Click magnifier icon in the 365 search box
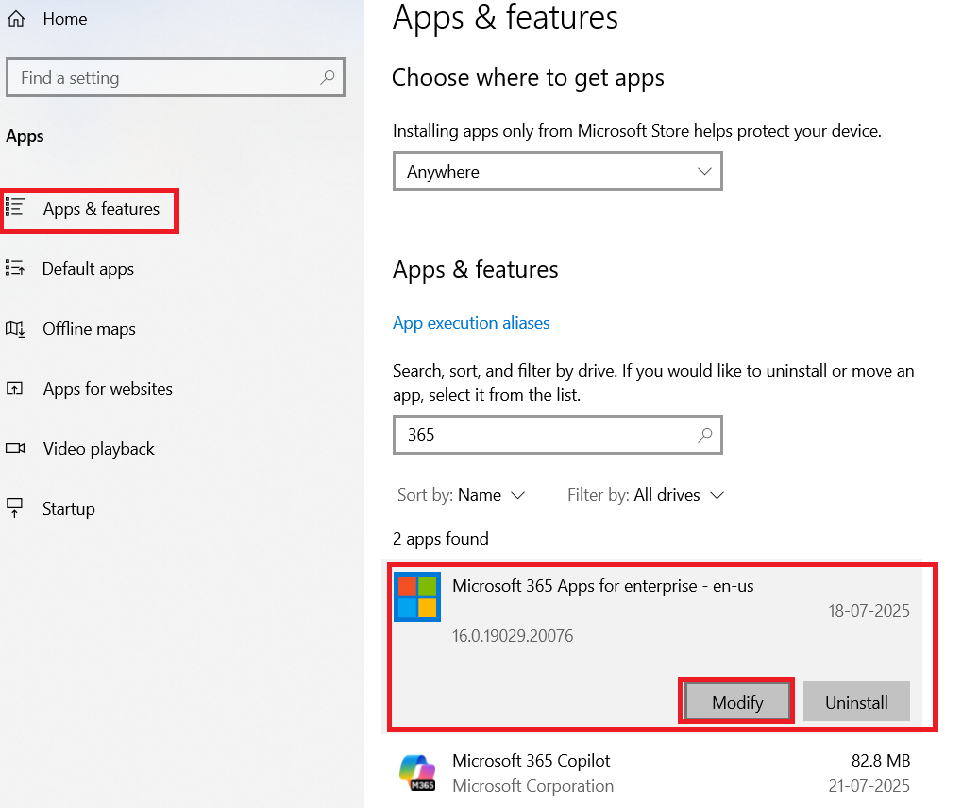The height and width of the screenshot is (808, 968). (x=705, y=435)
